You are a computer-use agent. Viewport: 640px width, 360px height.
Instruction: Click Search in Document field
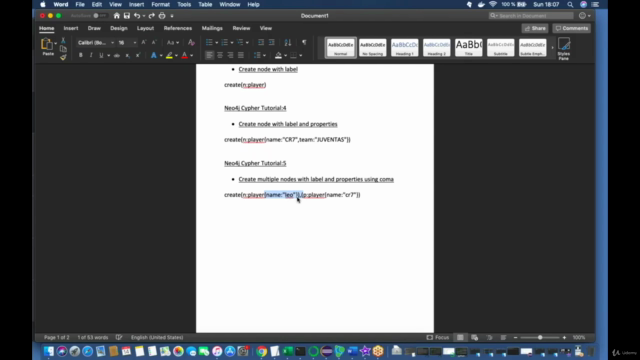coord(531,16)
